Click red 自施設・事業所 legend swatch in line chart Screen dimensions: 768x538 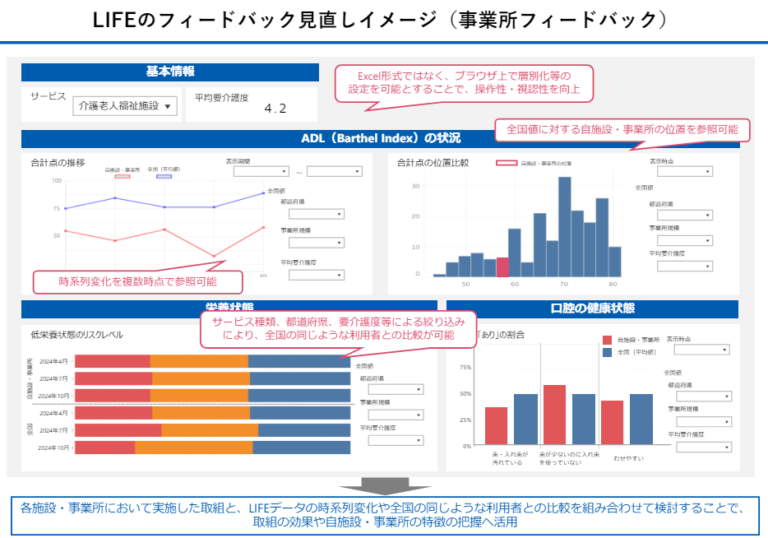pos(122,176)
